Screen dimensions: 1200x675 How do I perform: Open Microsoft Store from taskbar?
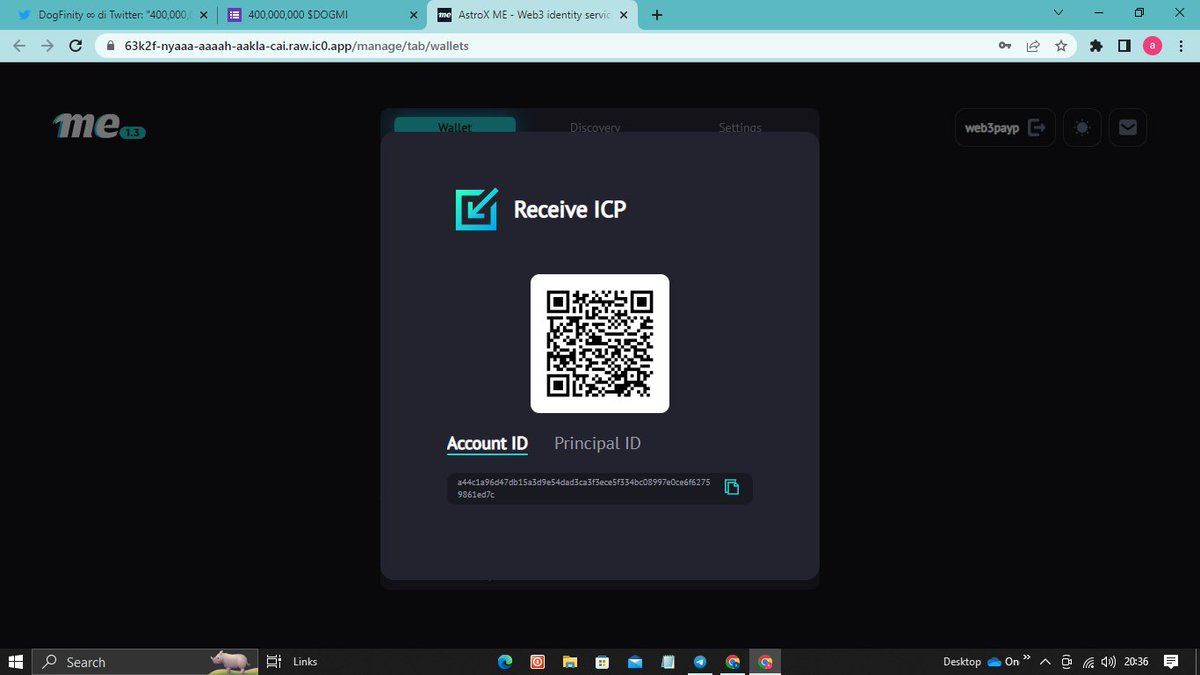click(602, 662)
